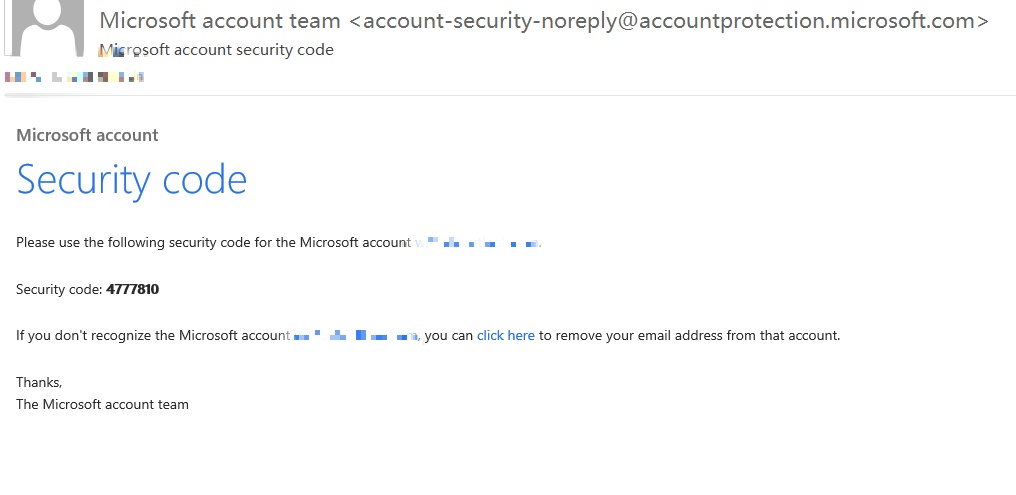The height and width of the screenshot is (495, 1016).
Task: Click the signature 'The Microsoft account team'
Action: pos(102,404)
